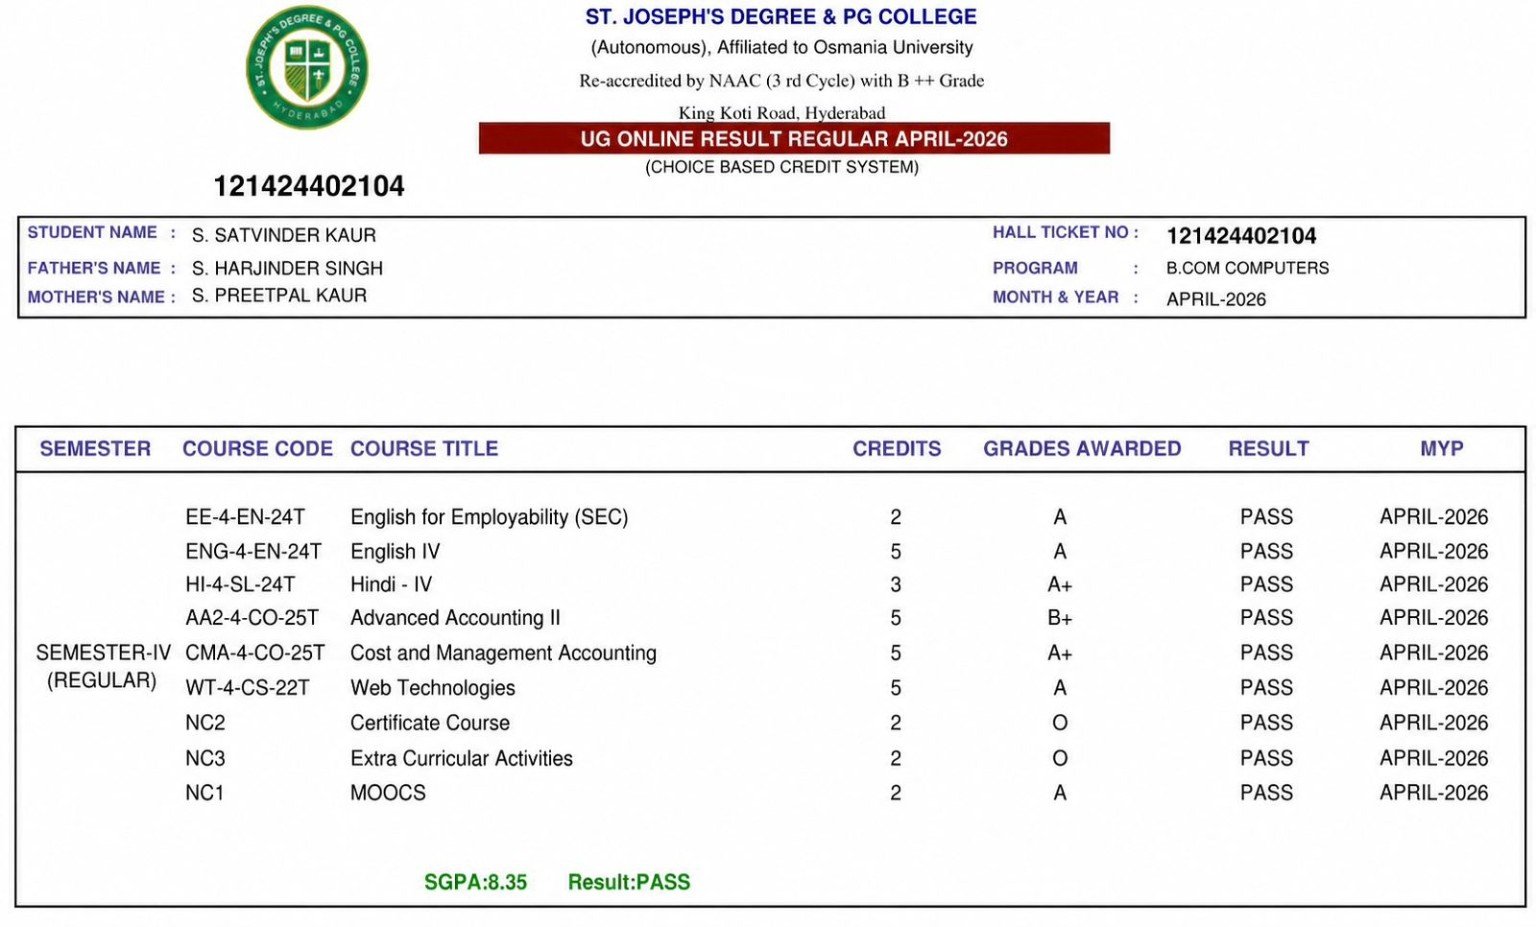The width and height of the screenshot is (1536, 927).
Task: Click the credits value 5 for English IV
Action: pos(896,551)
